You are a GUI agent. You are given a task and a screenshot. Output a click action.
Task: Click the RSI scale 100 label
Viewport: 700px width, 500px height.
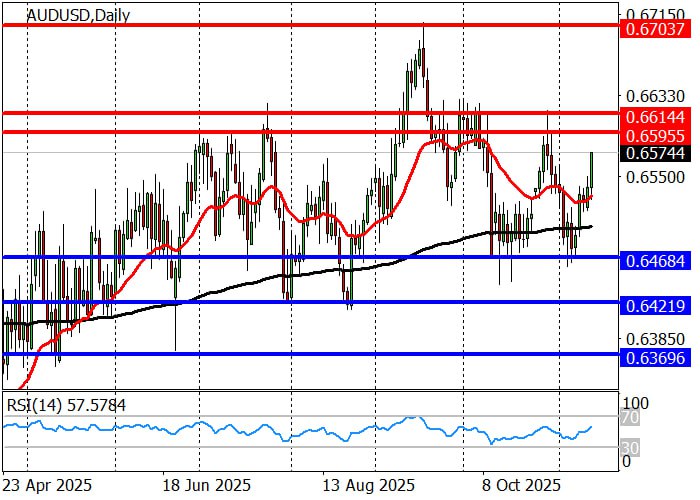(637, 402)
